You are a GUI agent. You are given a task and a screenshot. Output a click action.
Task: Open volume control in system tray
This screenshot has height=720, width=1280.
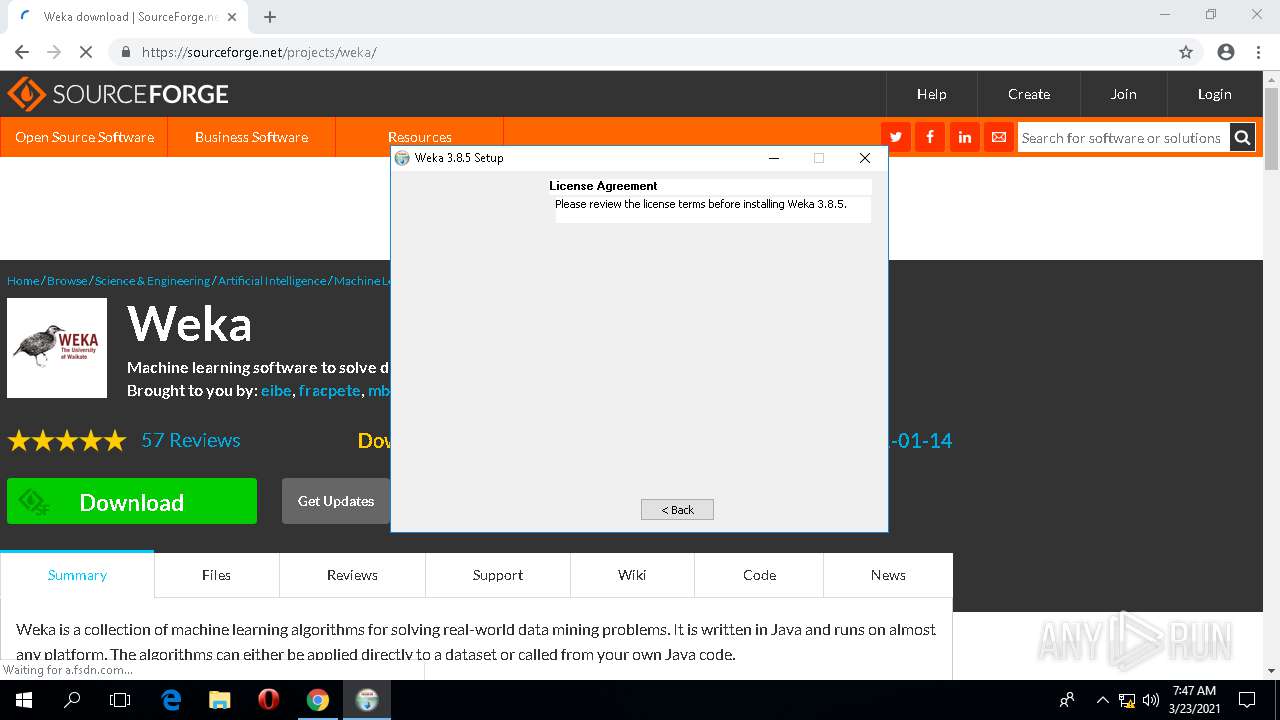point(1151,700)
